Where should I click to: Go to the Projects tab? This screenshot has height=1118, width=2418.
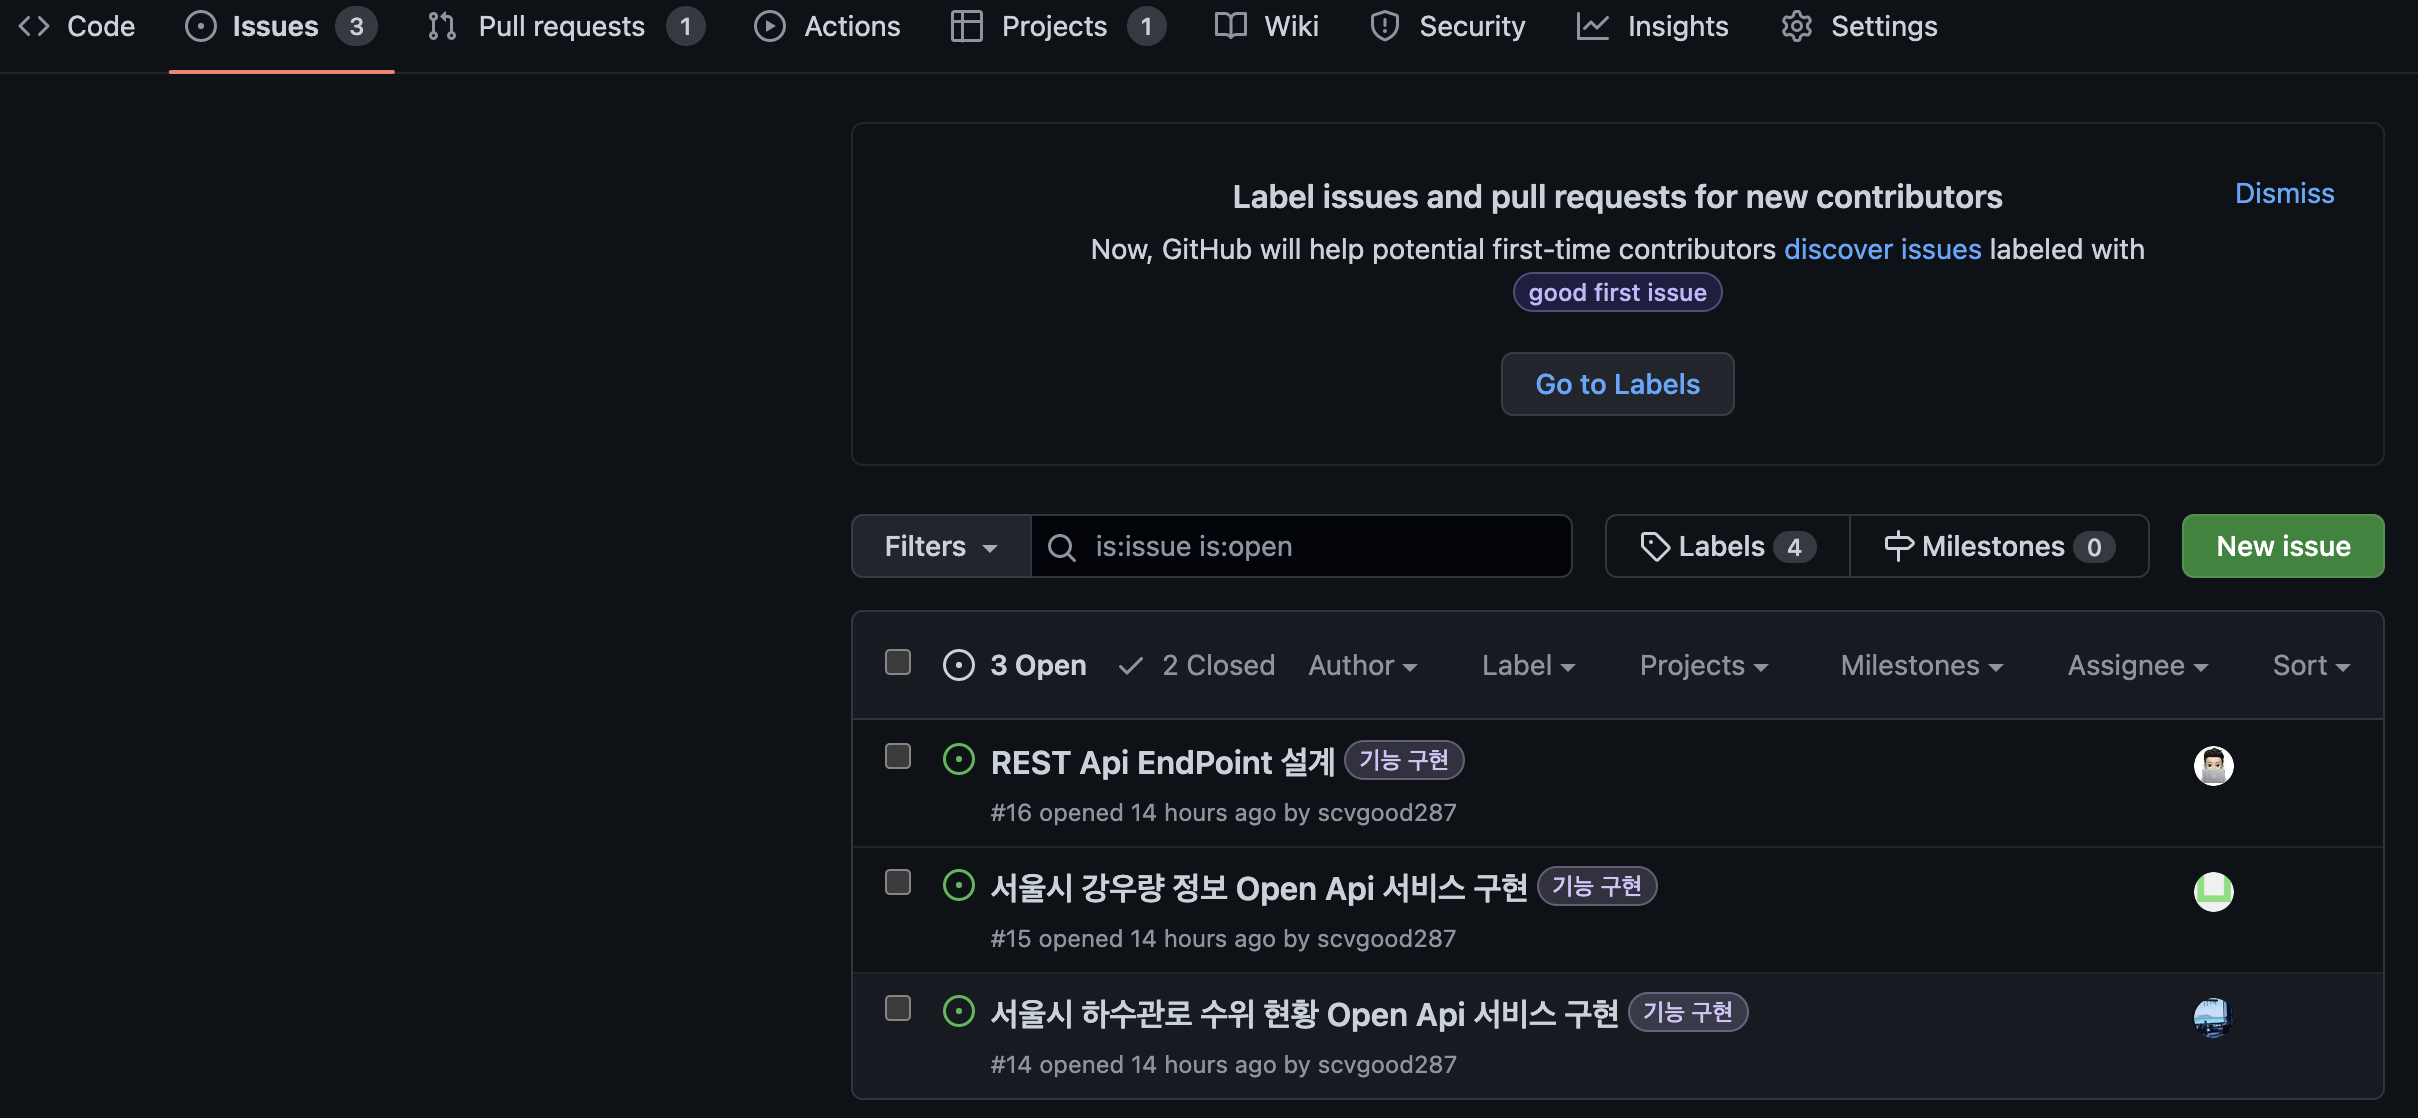click(1058, 26)
